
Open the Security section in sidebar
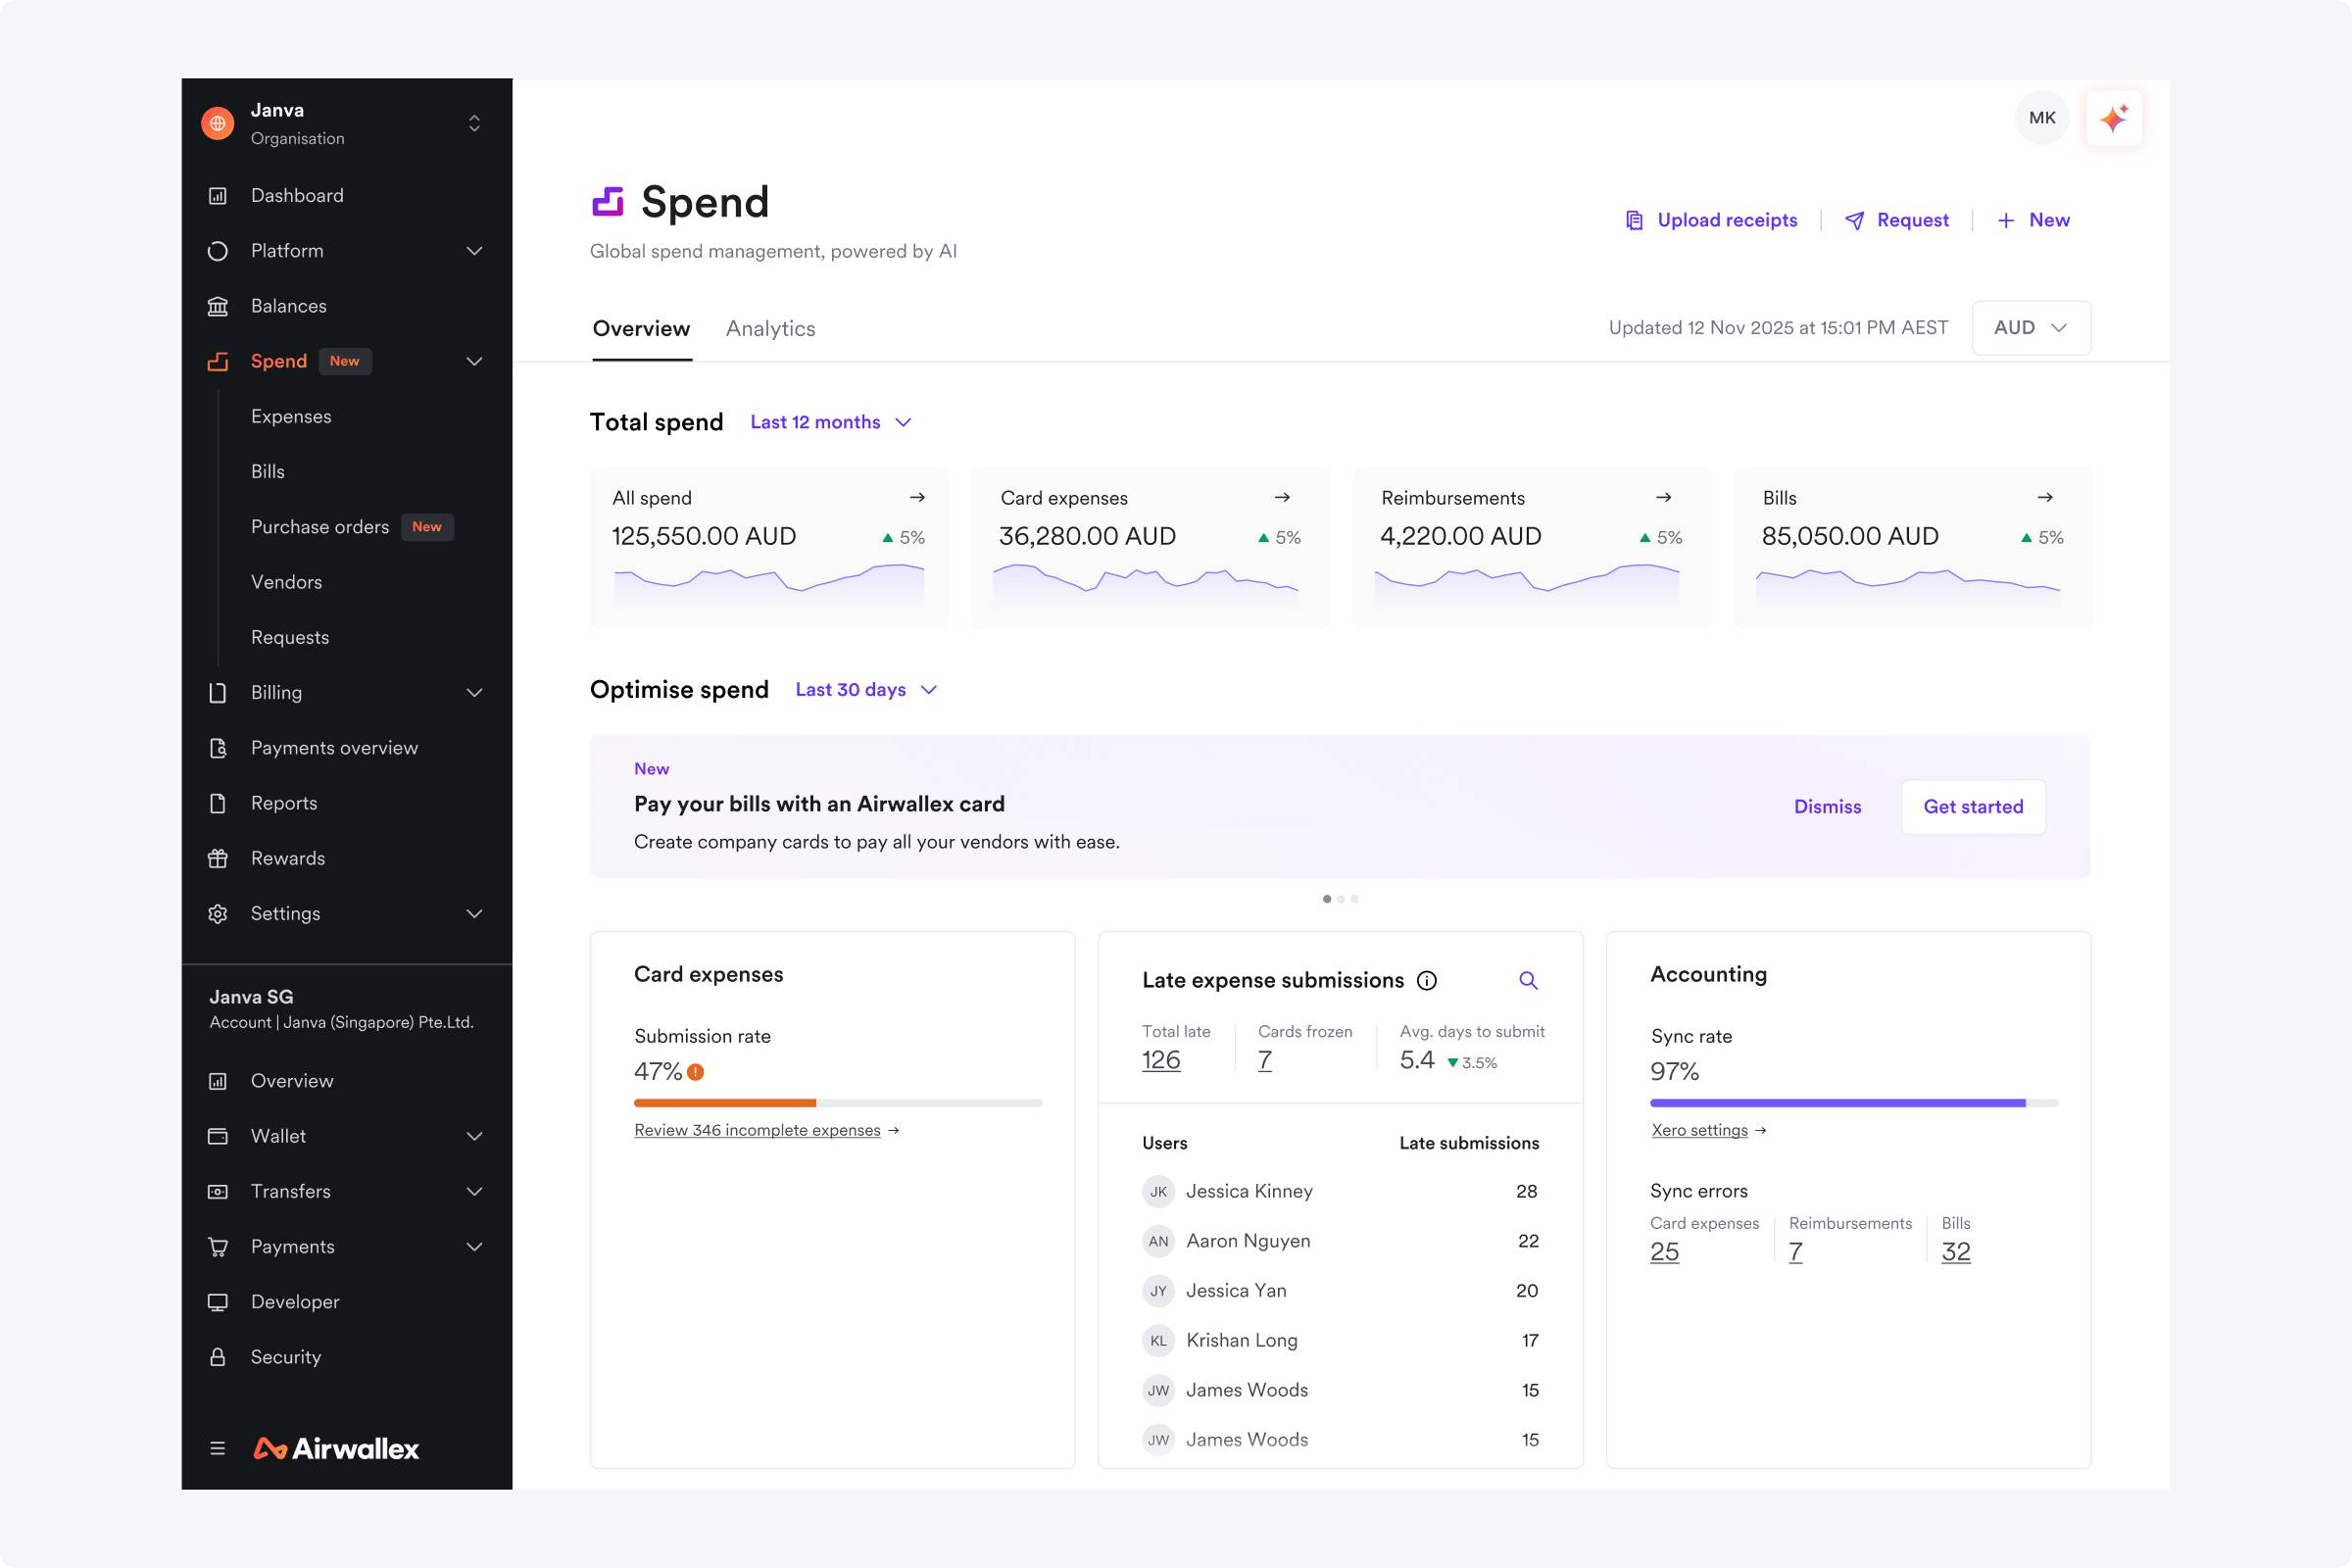(x=285, y=1357)
